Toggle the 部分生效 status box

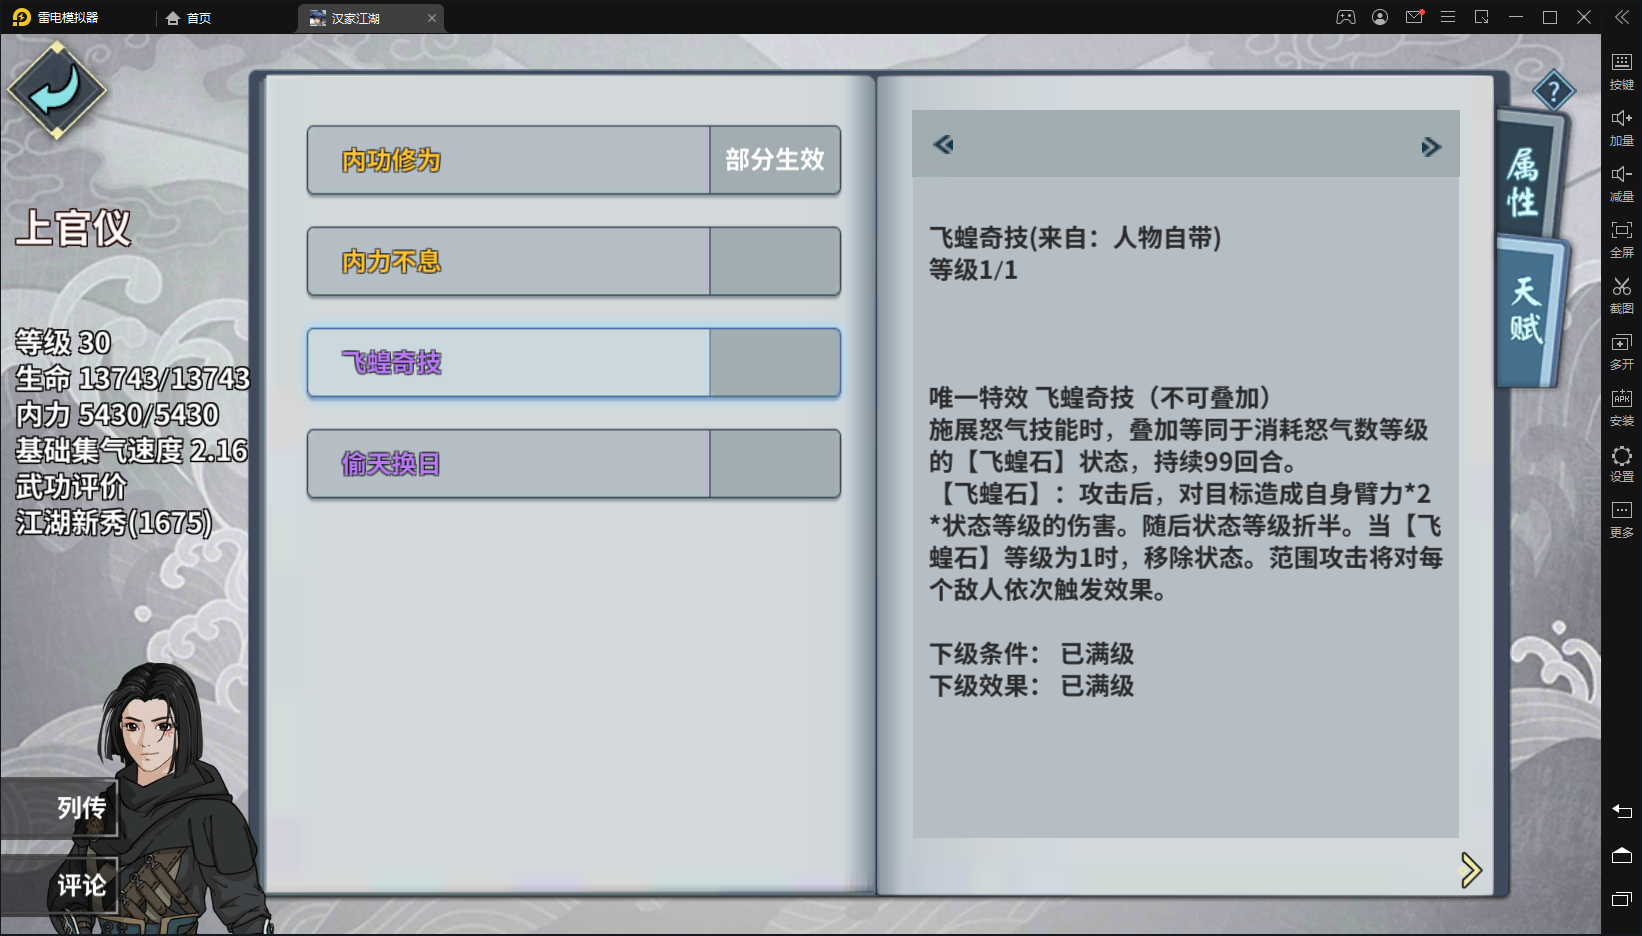point(775,160)
